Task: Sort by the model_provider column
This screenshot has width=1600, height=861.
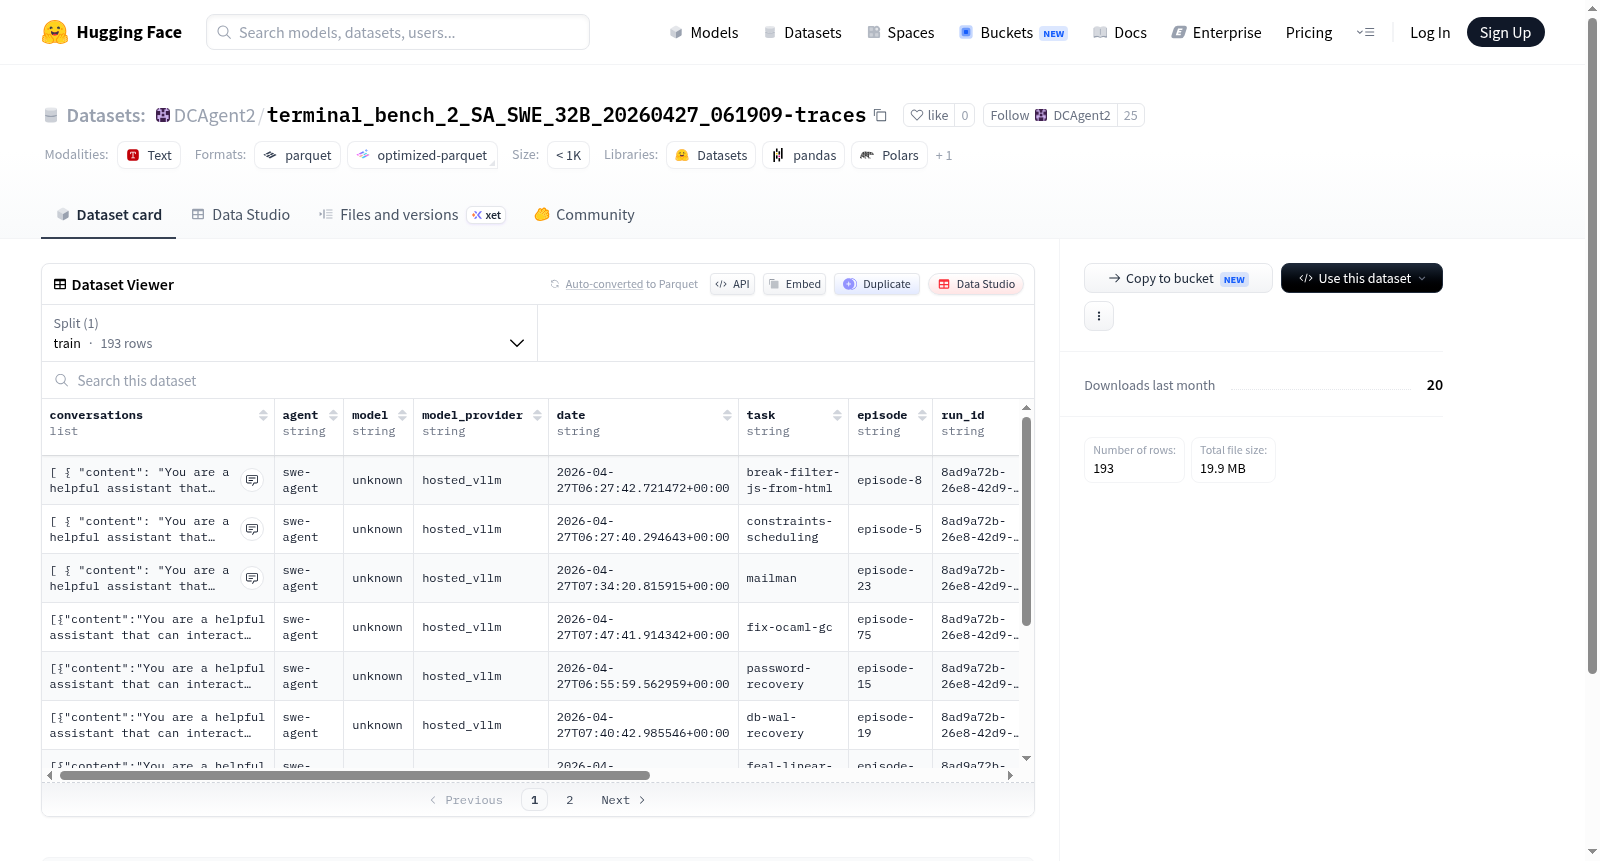Action: (x=537, y=415)
